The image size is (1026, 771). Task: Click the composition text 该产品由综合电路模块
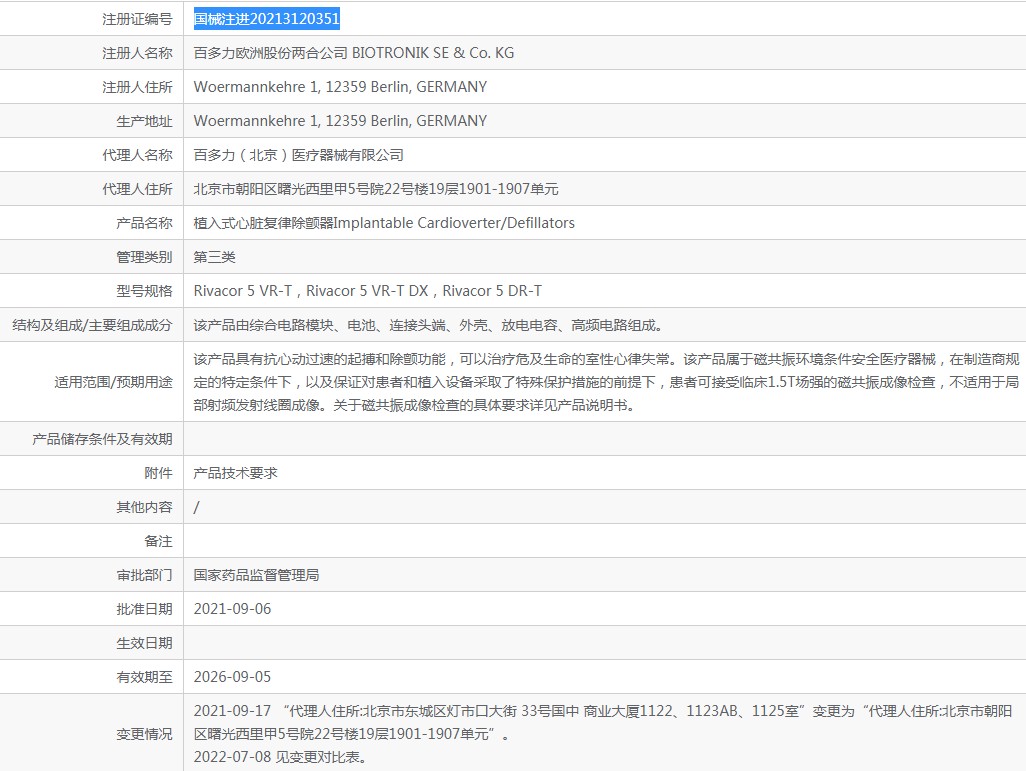point(429,325)
